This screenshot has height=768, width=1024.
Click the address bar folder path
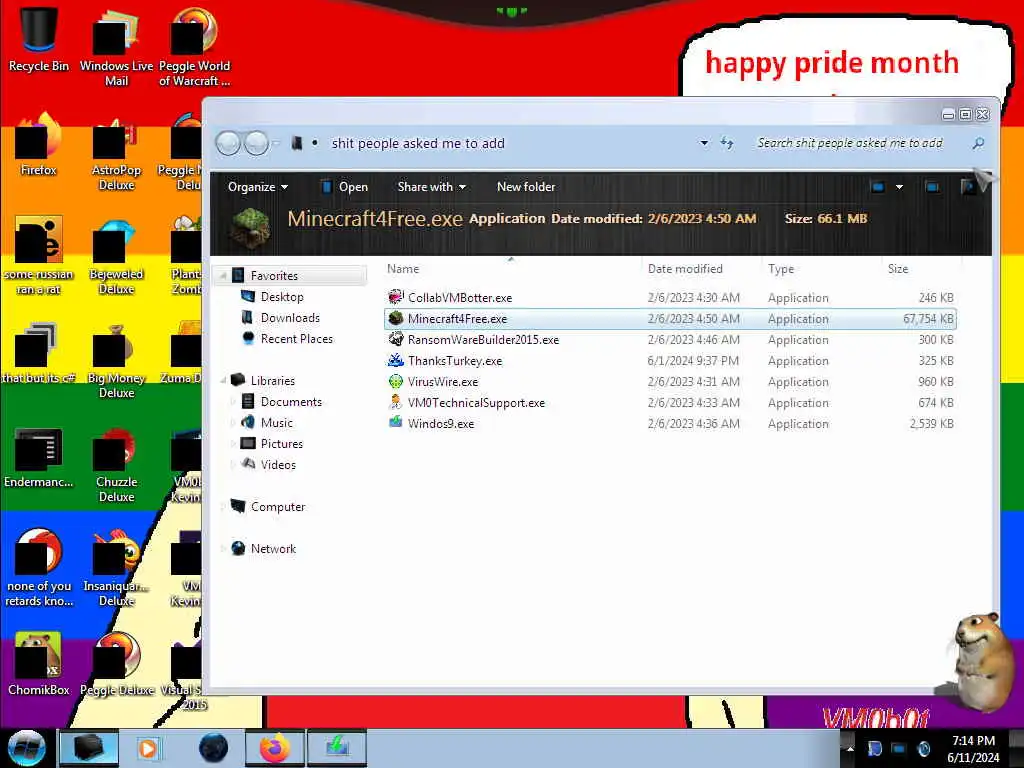point(418,143)
